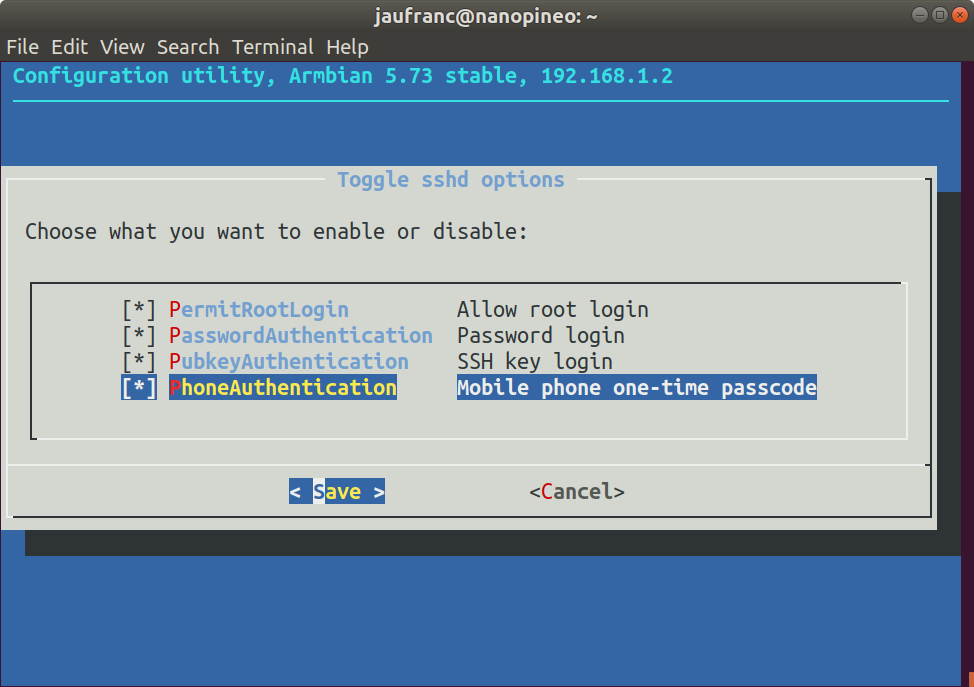
Task: Close the terminal window
Action: tap(960, 14)
